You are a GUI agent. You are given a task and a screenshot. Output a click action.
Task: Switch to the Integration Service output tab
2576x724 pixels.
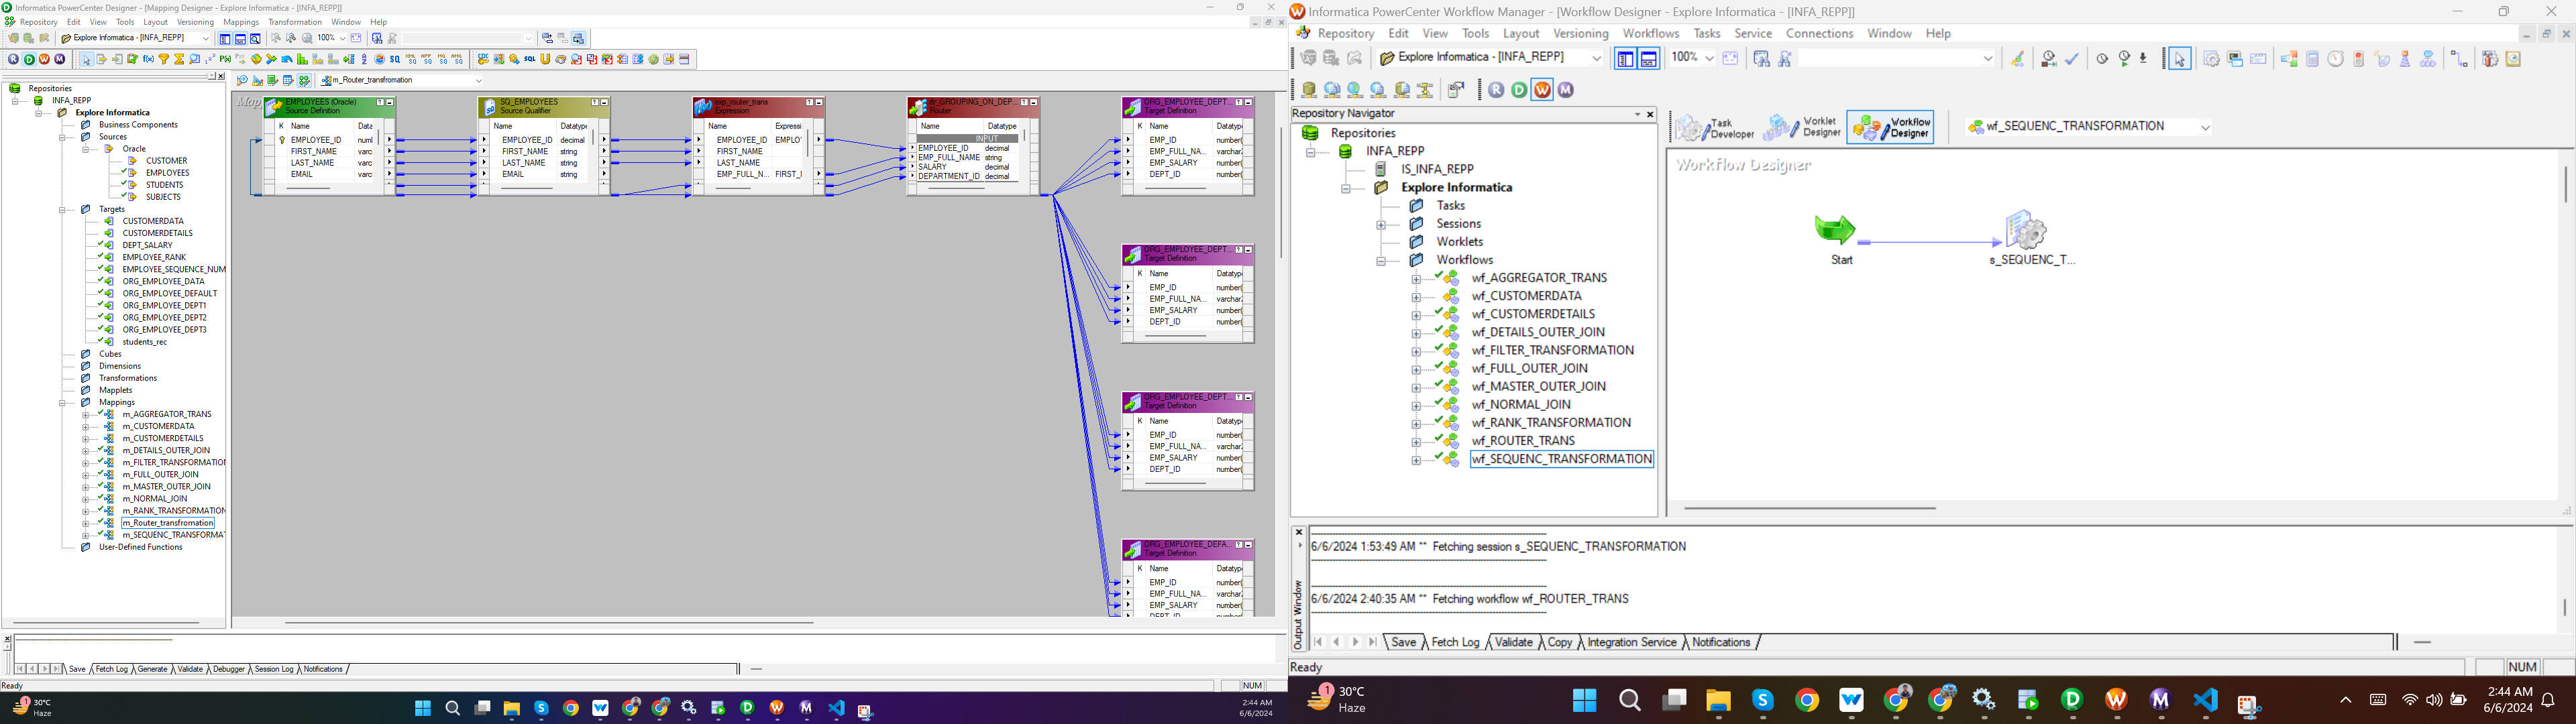[1631, 643]
